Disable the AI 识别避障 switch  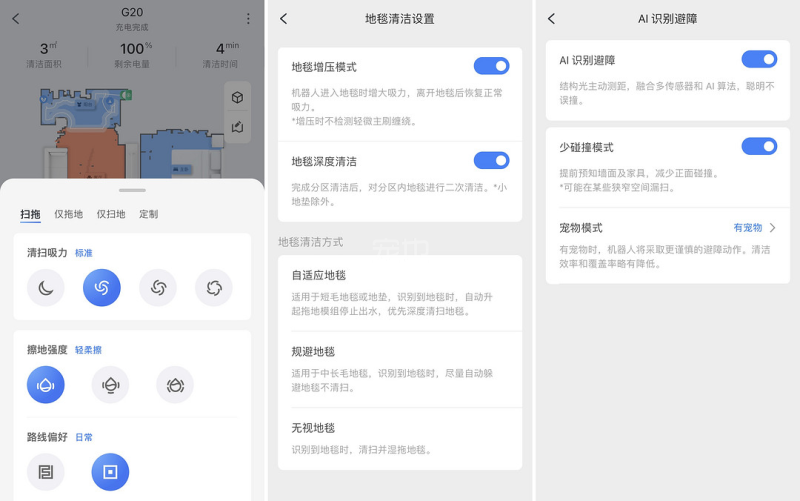[759, 59]
